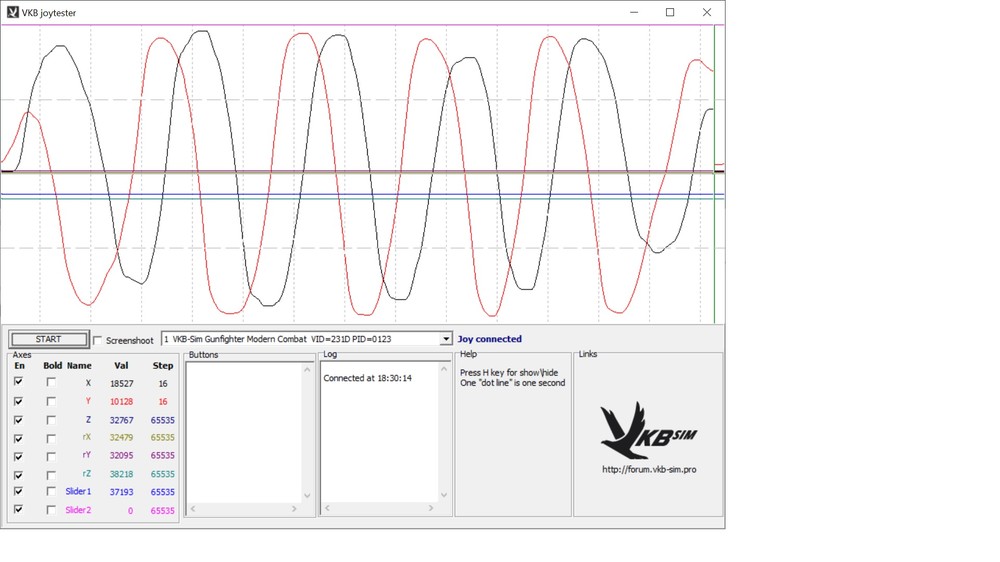
Task: Click the rX axis value 32479
Action: point(121,438)
